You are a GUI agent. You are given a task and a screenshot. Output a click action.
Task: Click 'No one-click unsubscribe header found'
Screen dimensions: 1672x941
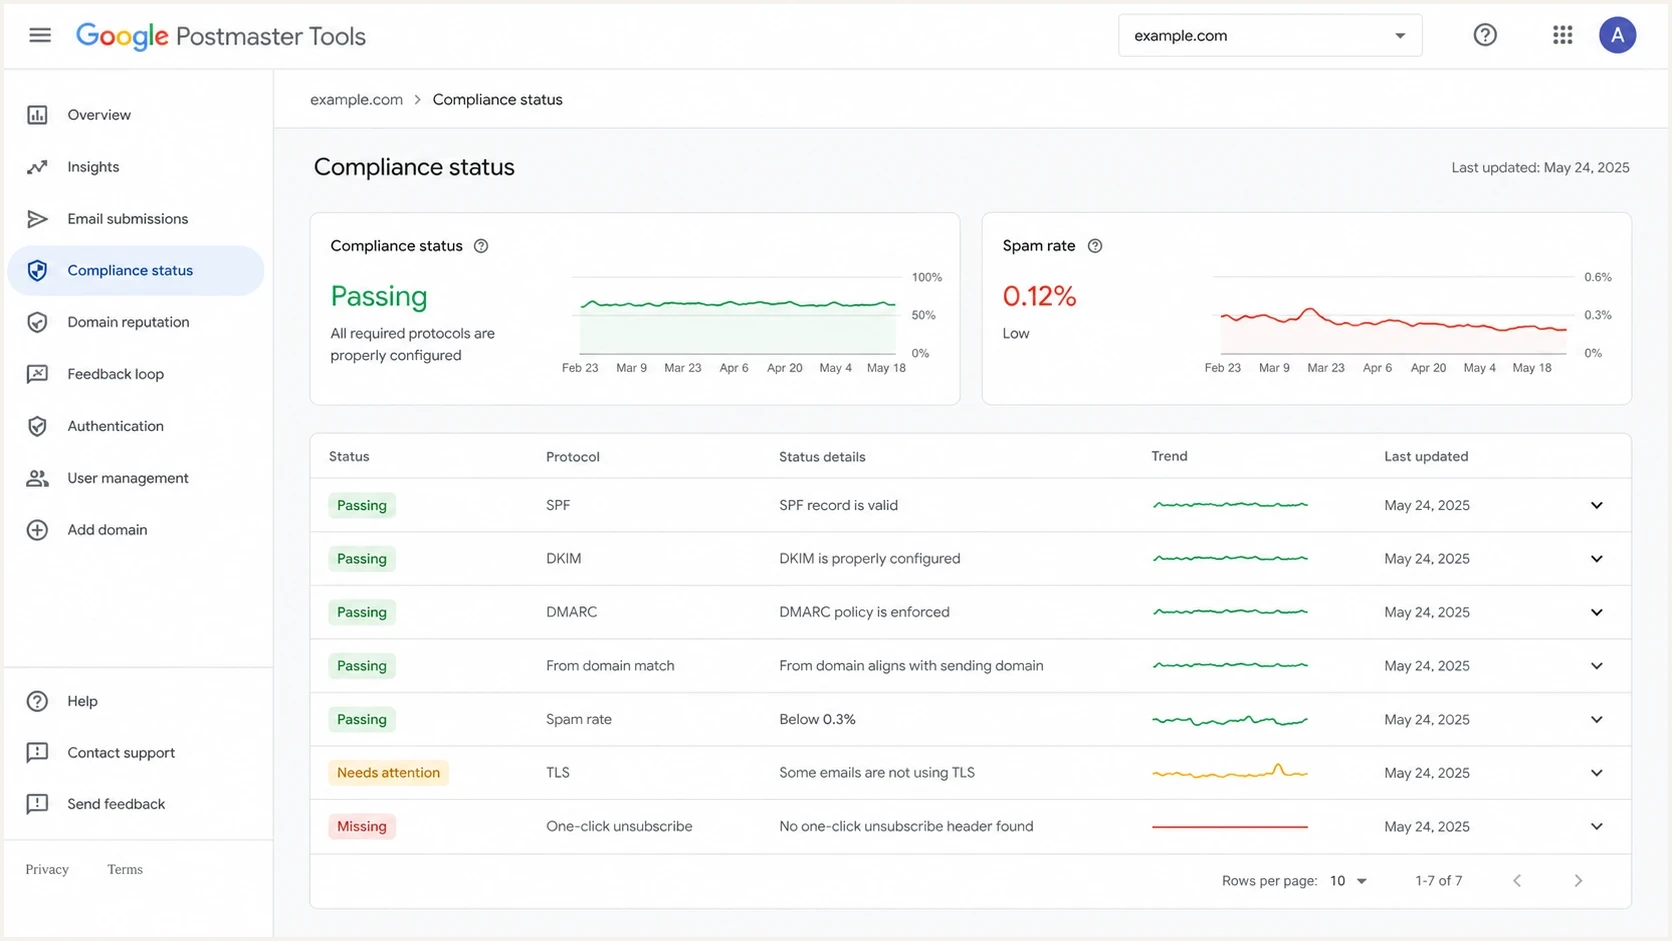(906, 827)
